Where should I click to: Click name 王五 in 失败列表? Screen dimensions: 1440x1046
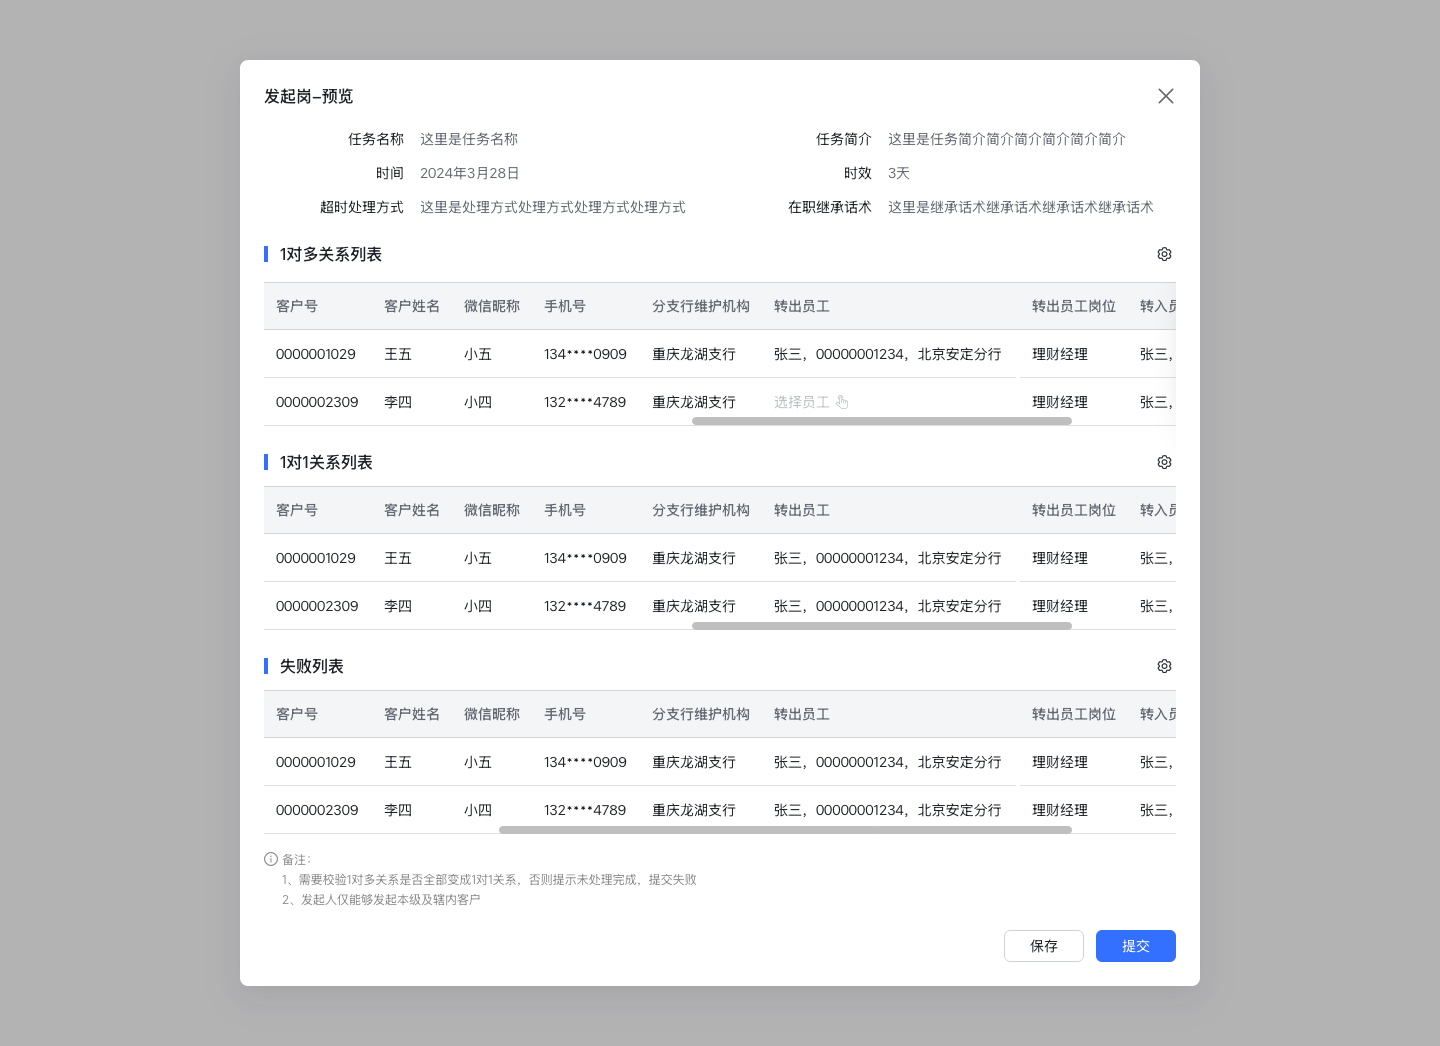click(x=398, y=762)
